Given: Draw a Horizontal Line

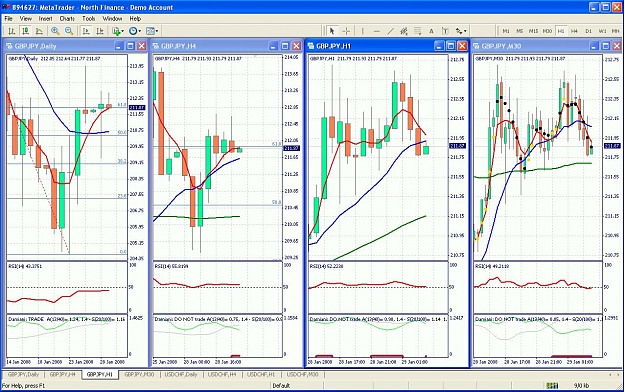Looking at the screenshot, I should pos(377,31).
